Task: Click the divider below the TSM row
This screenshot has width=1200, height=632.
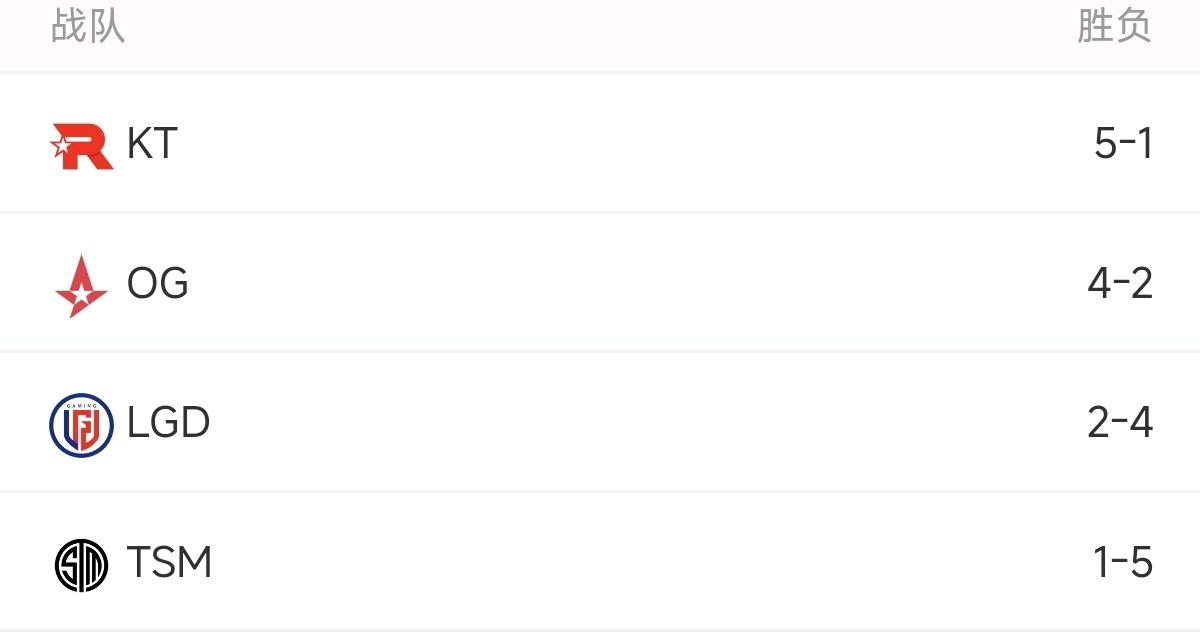Action: (600, 631)
